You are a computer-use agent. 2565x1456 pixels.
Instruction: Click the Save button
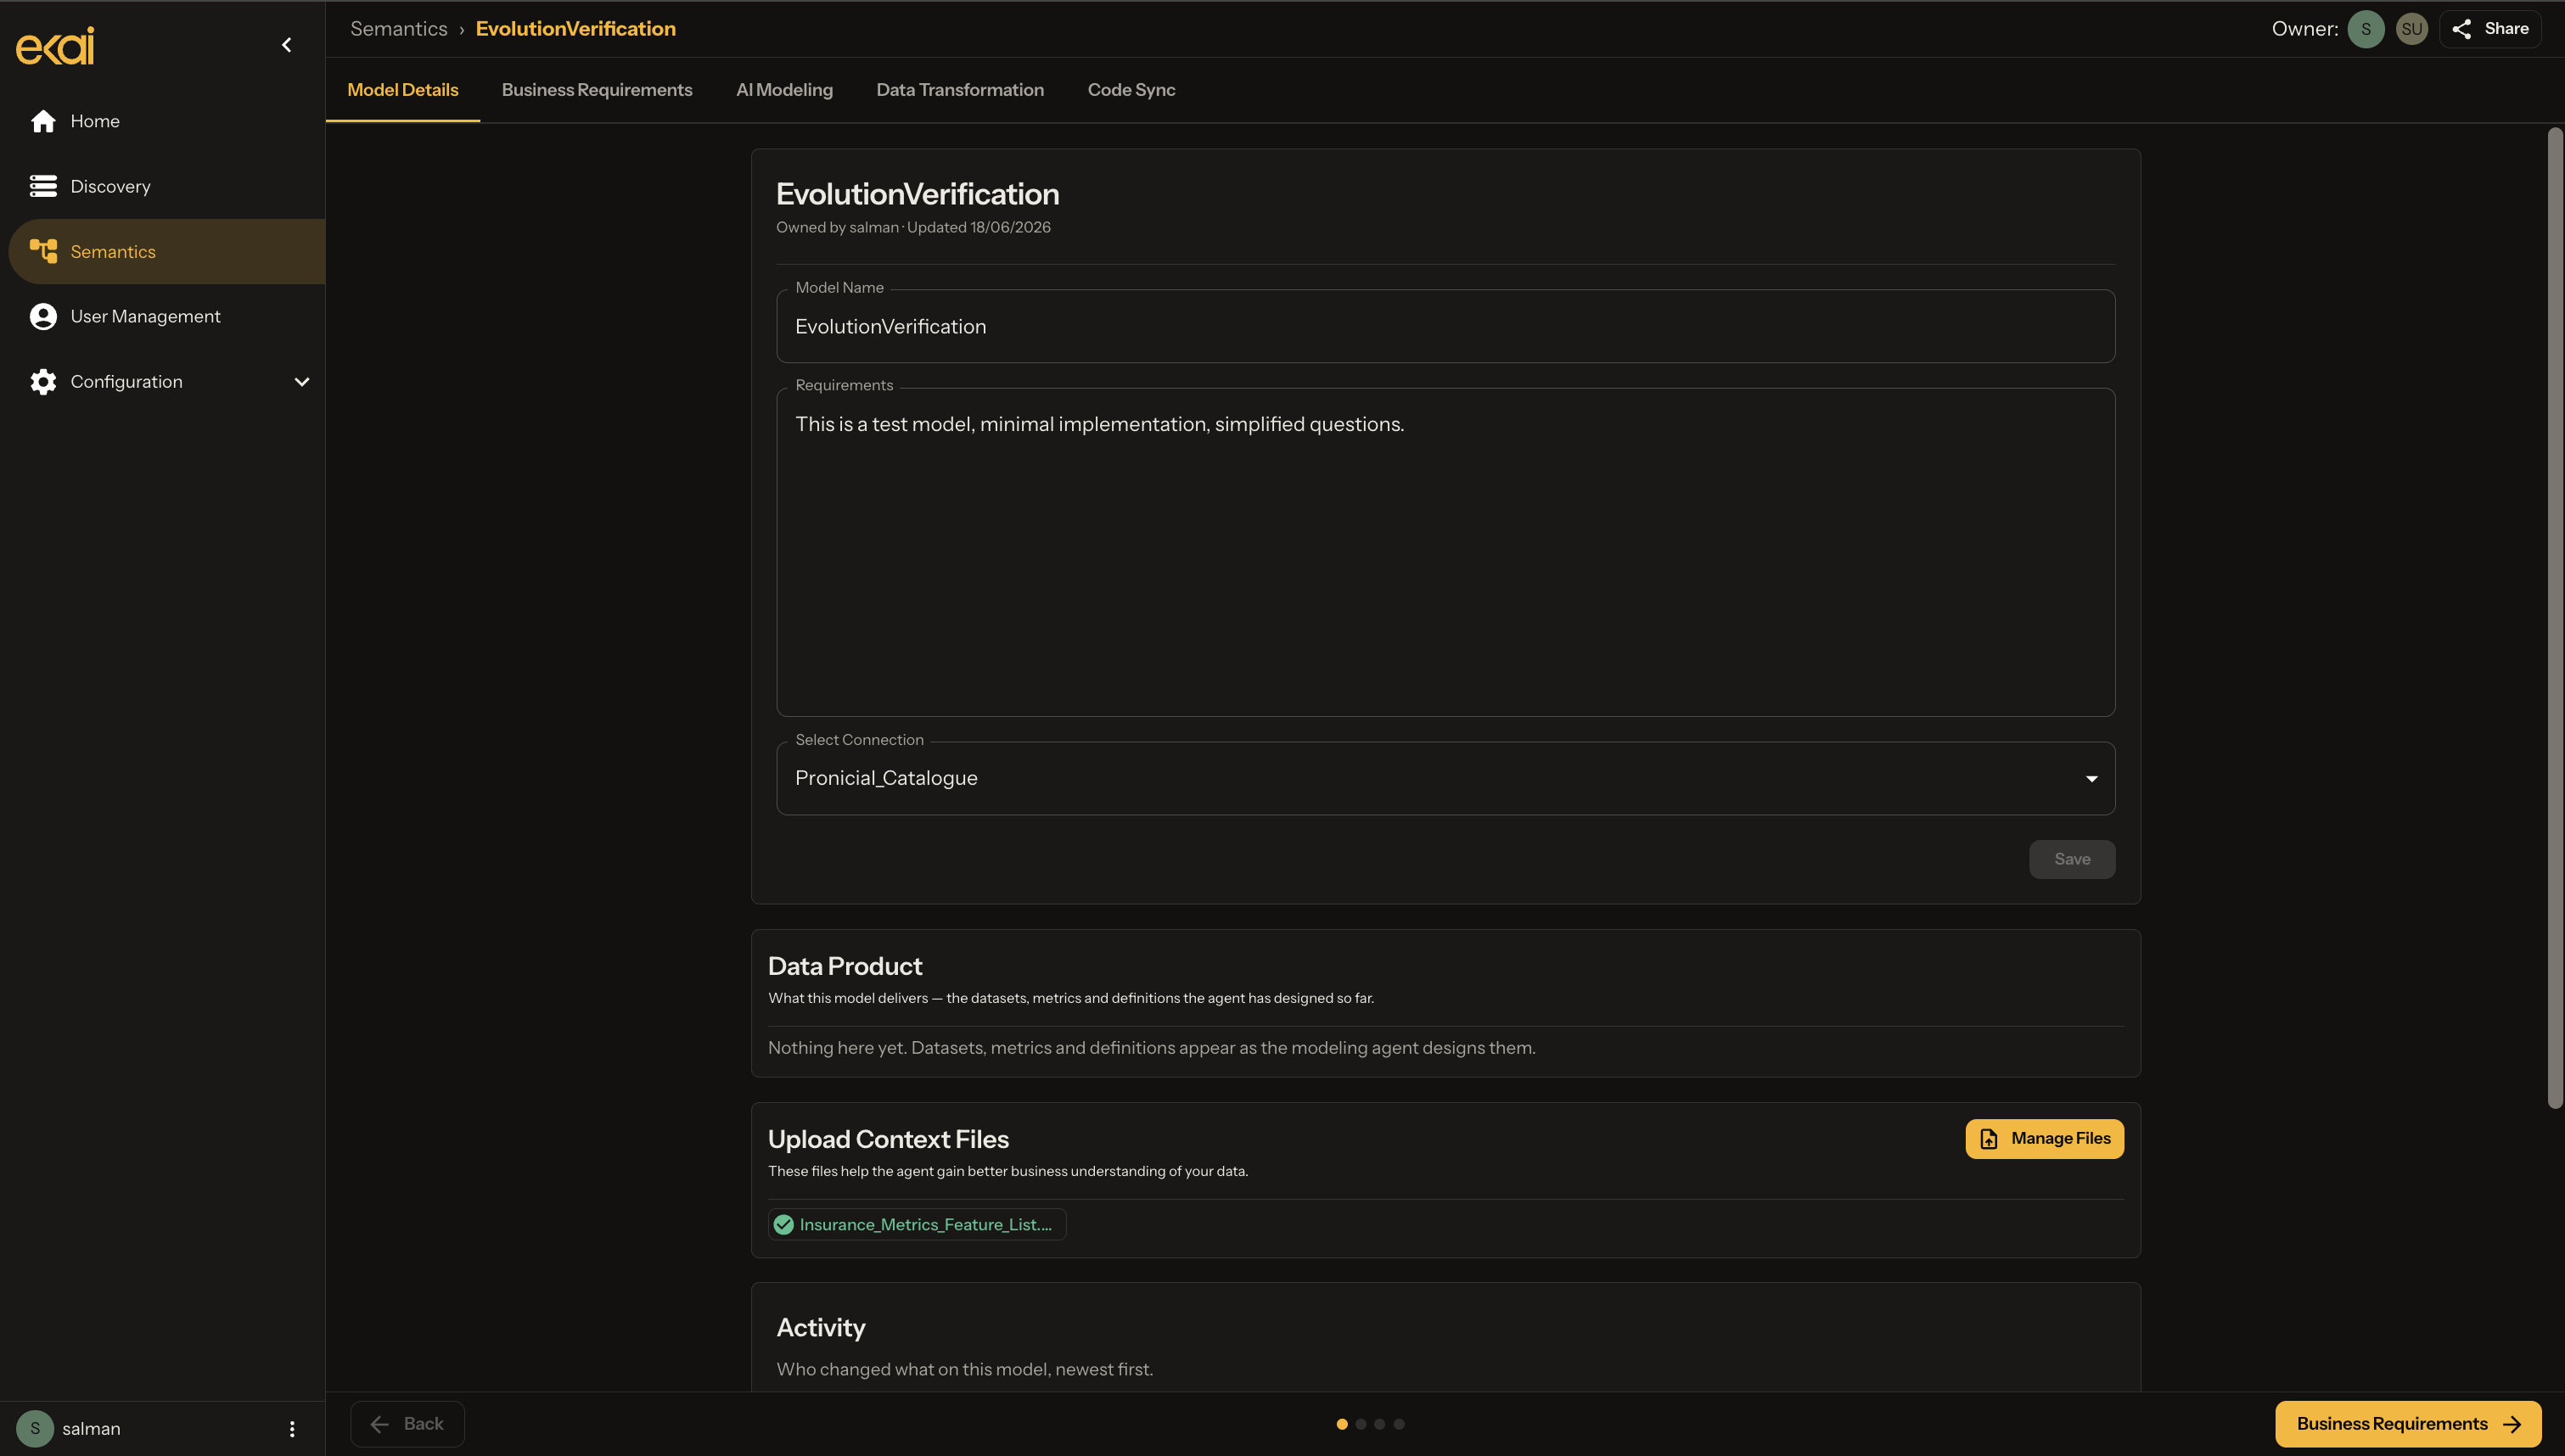[2072, 859]
